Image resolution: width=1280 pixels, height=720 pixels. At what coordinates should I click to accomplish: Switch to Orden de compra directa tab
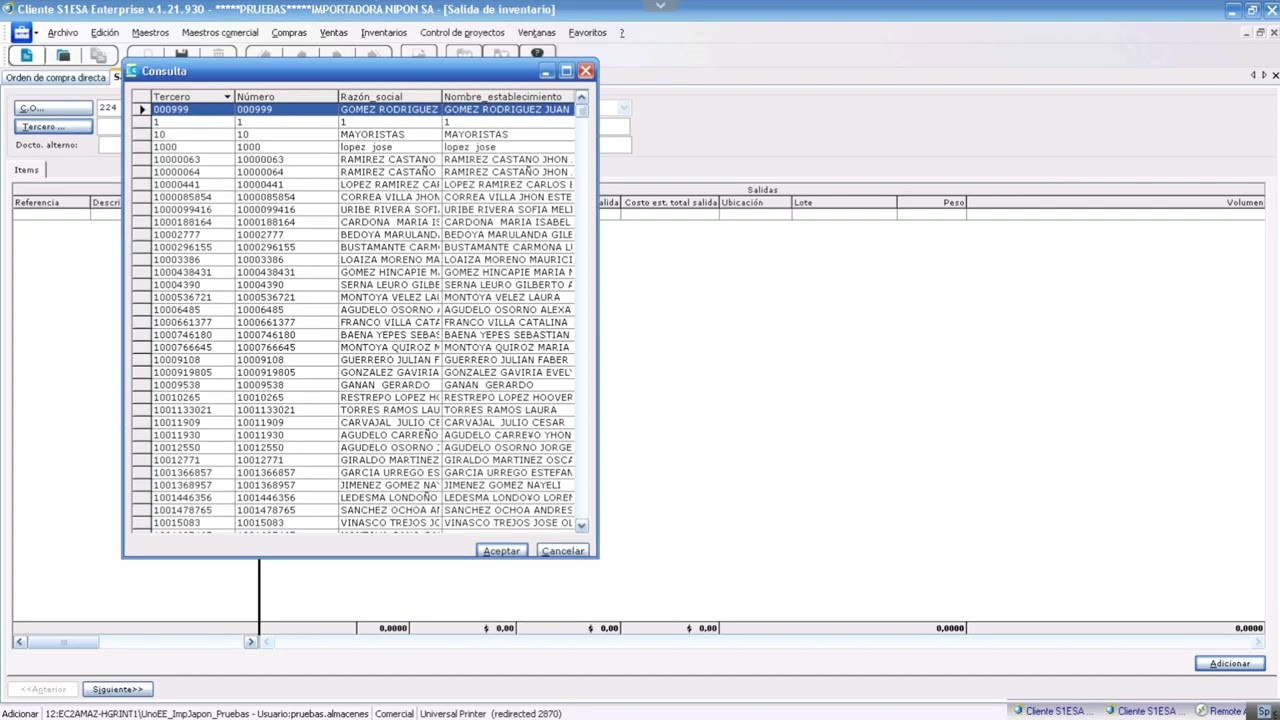(x=56, y=77)
